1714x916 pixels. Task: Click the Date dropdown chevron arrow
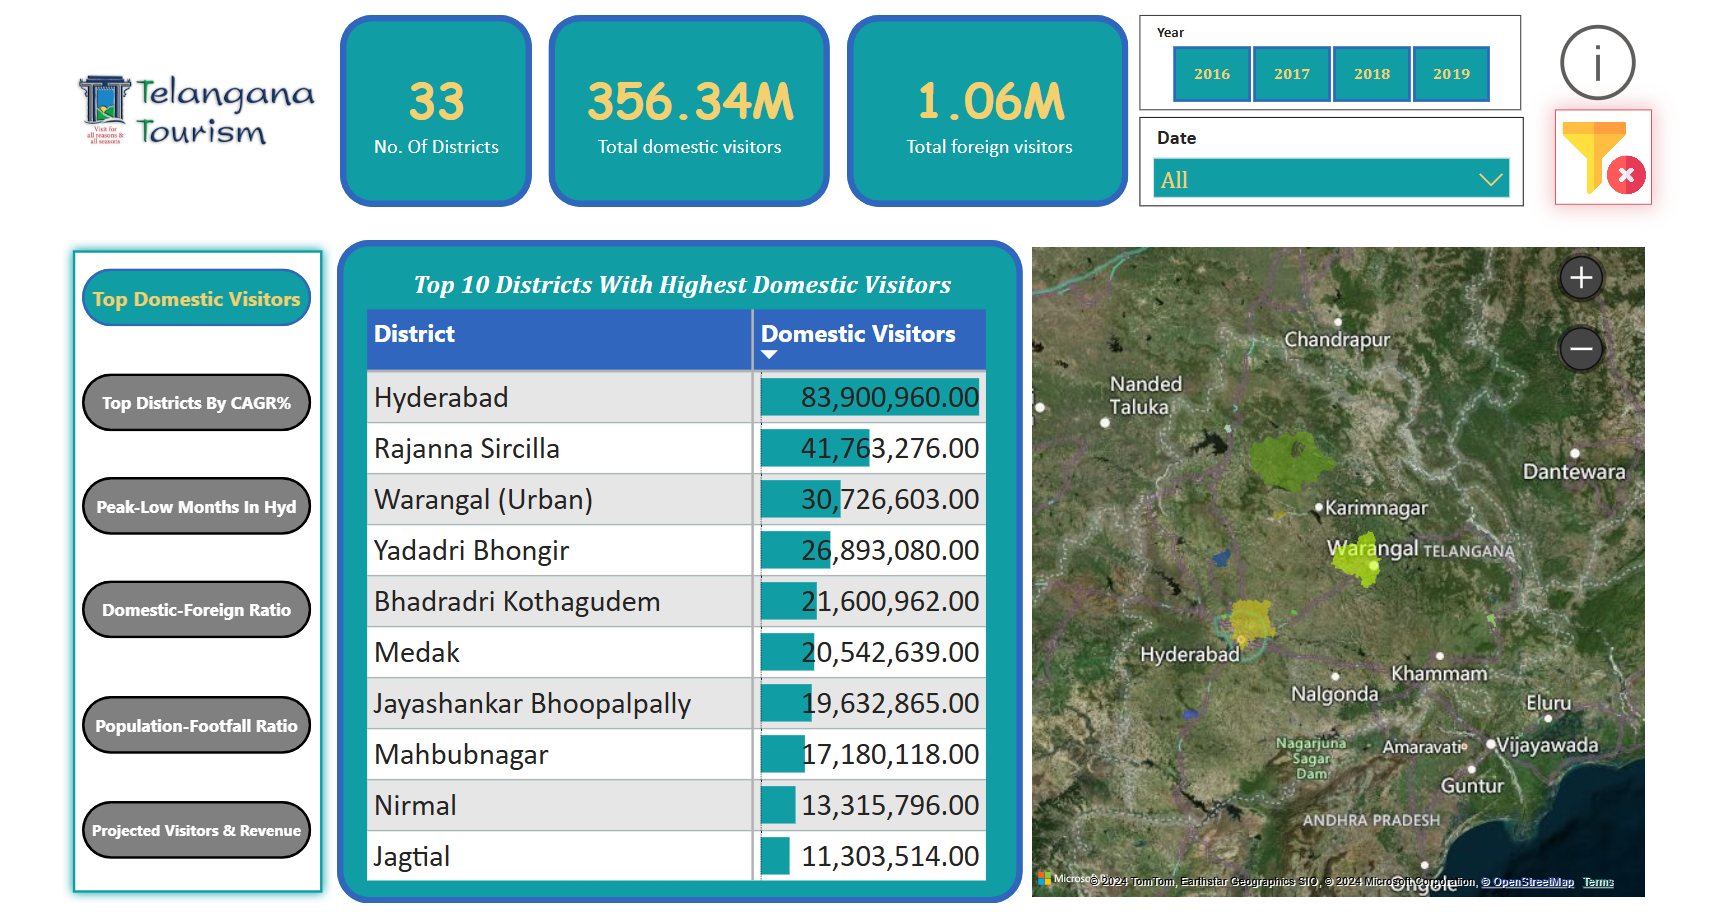(1490, 180)
